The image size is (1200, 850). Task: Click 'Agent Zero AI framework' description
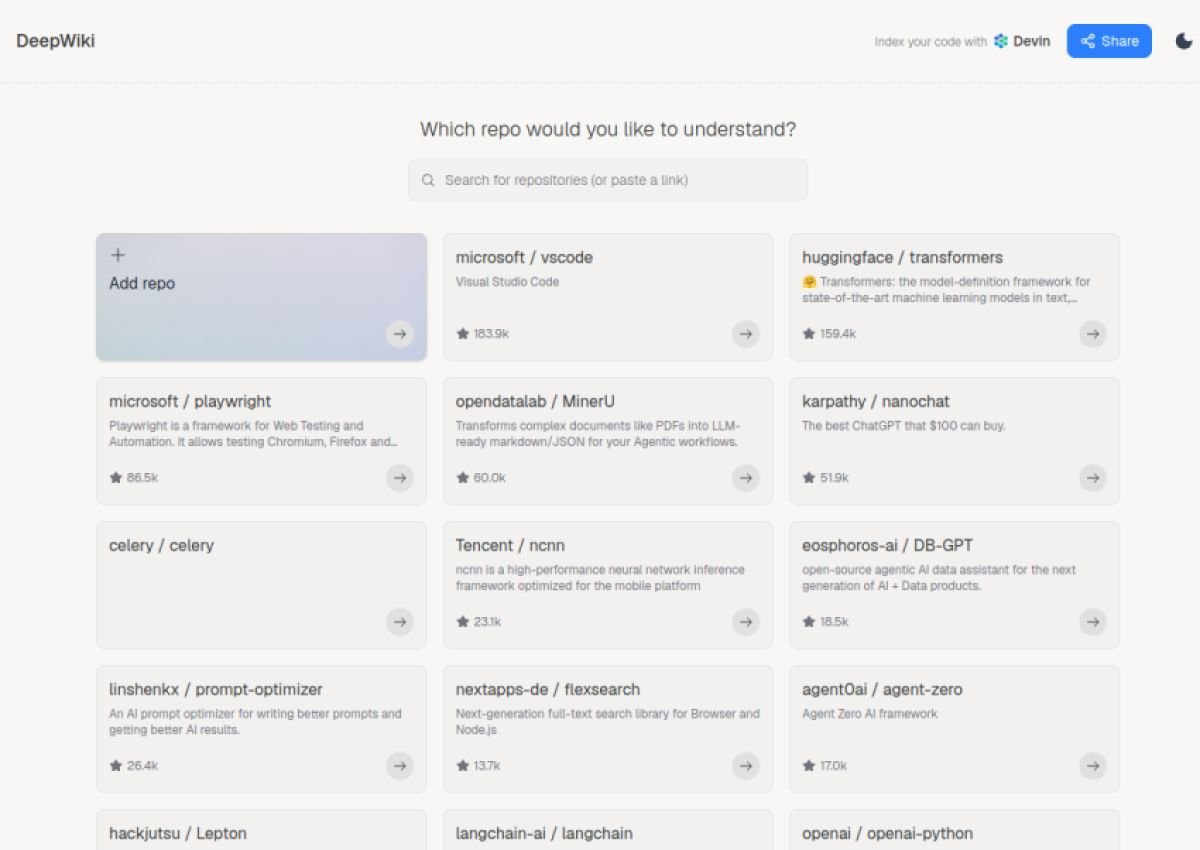870,714
